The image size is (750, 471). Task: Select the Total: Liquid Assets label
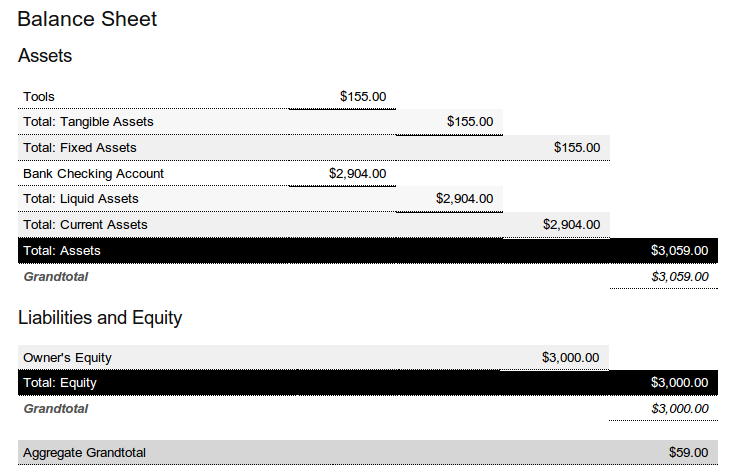tap(81, 199)
